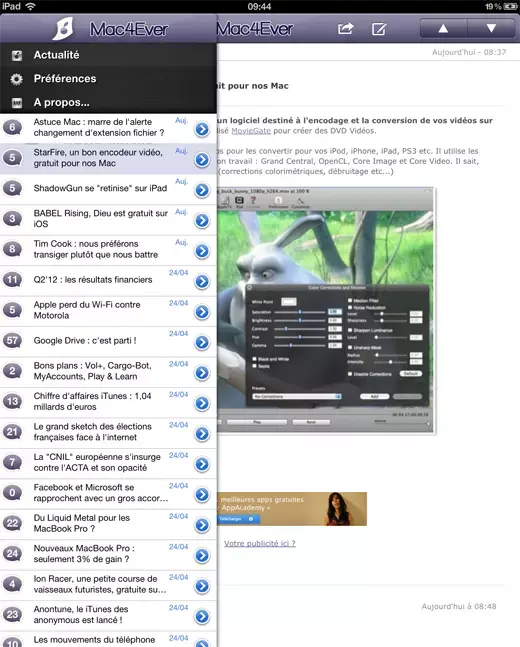Follow the MovieGate link in the article
This screenshot has width=520, height=647.
[251, 131]
